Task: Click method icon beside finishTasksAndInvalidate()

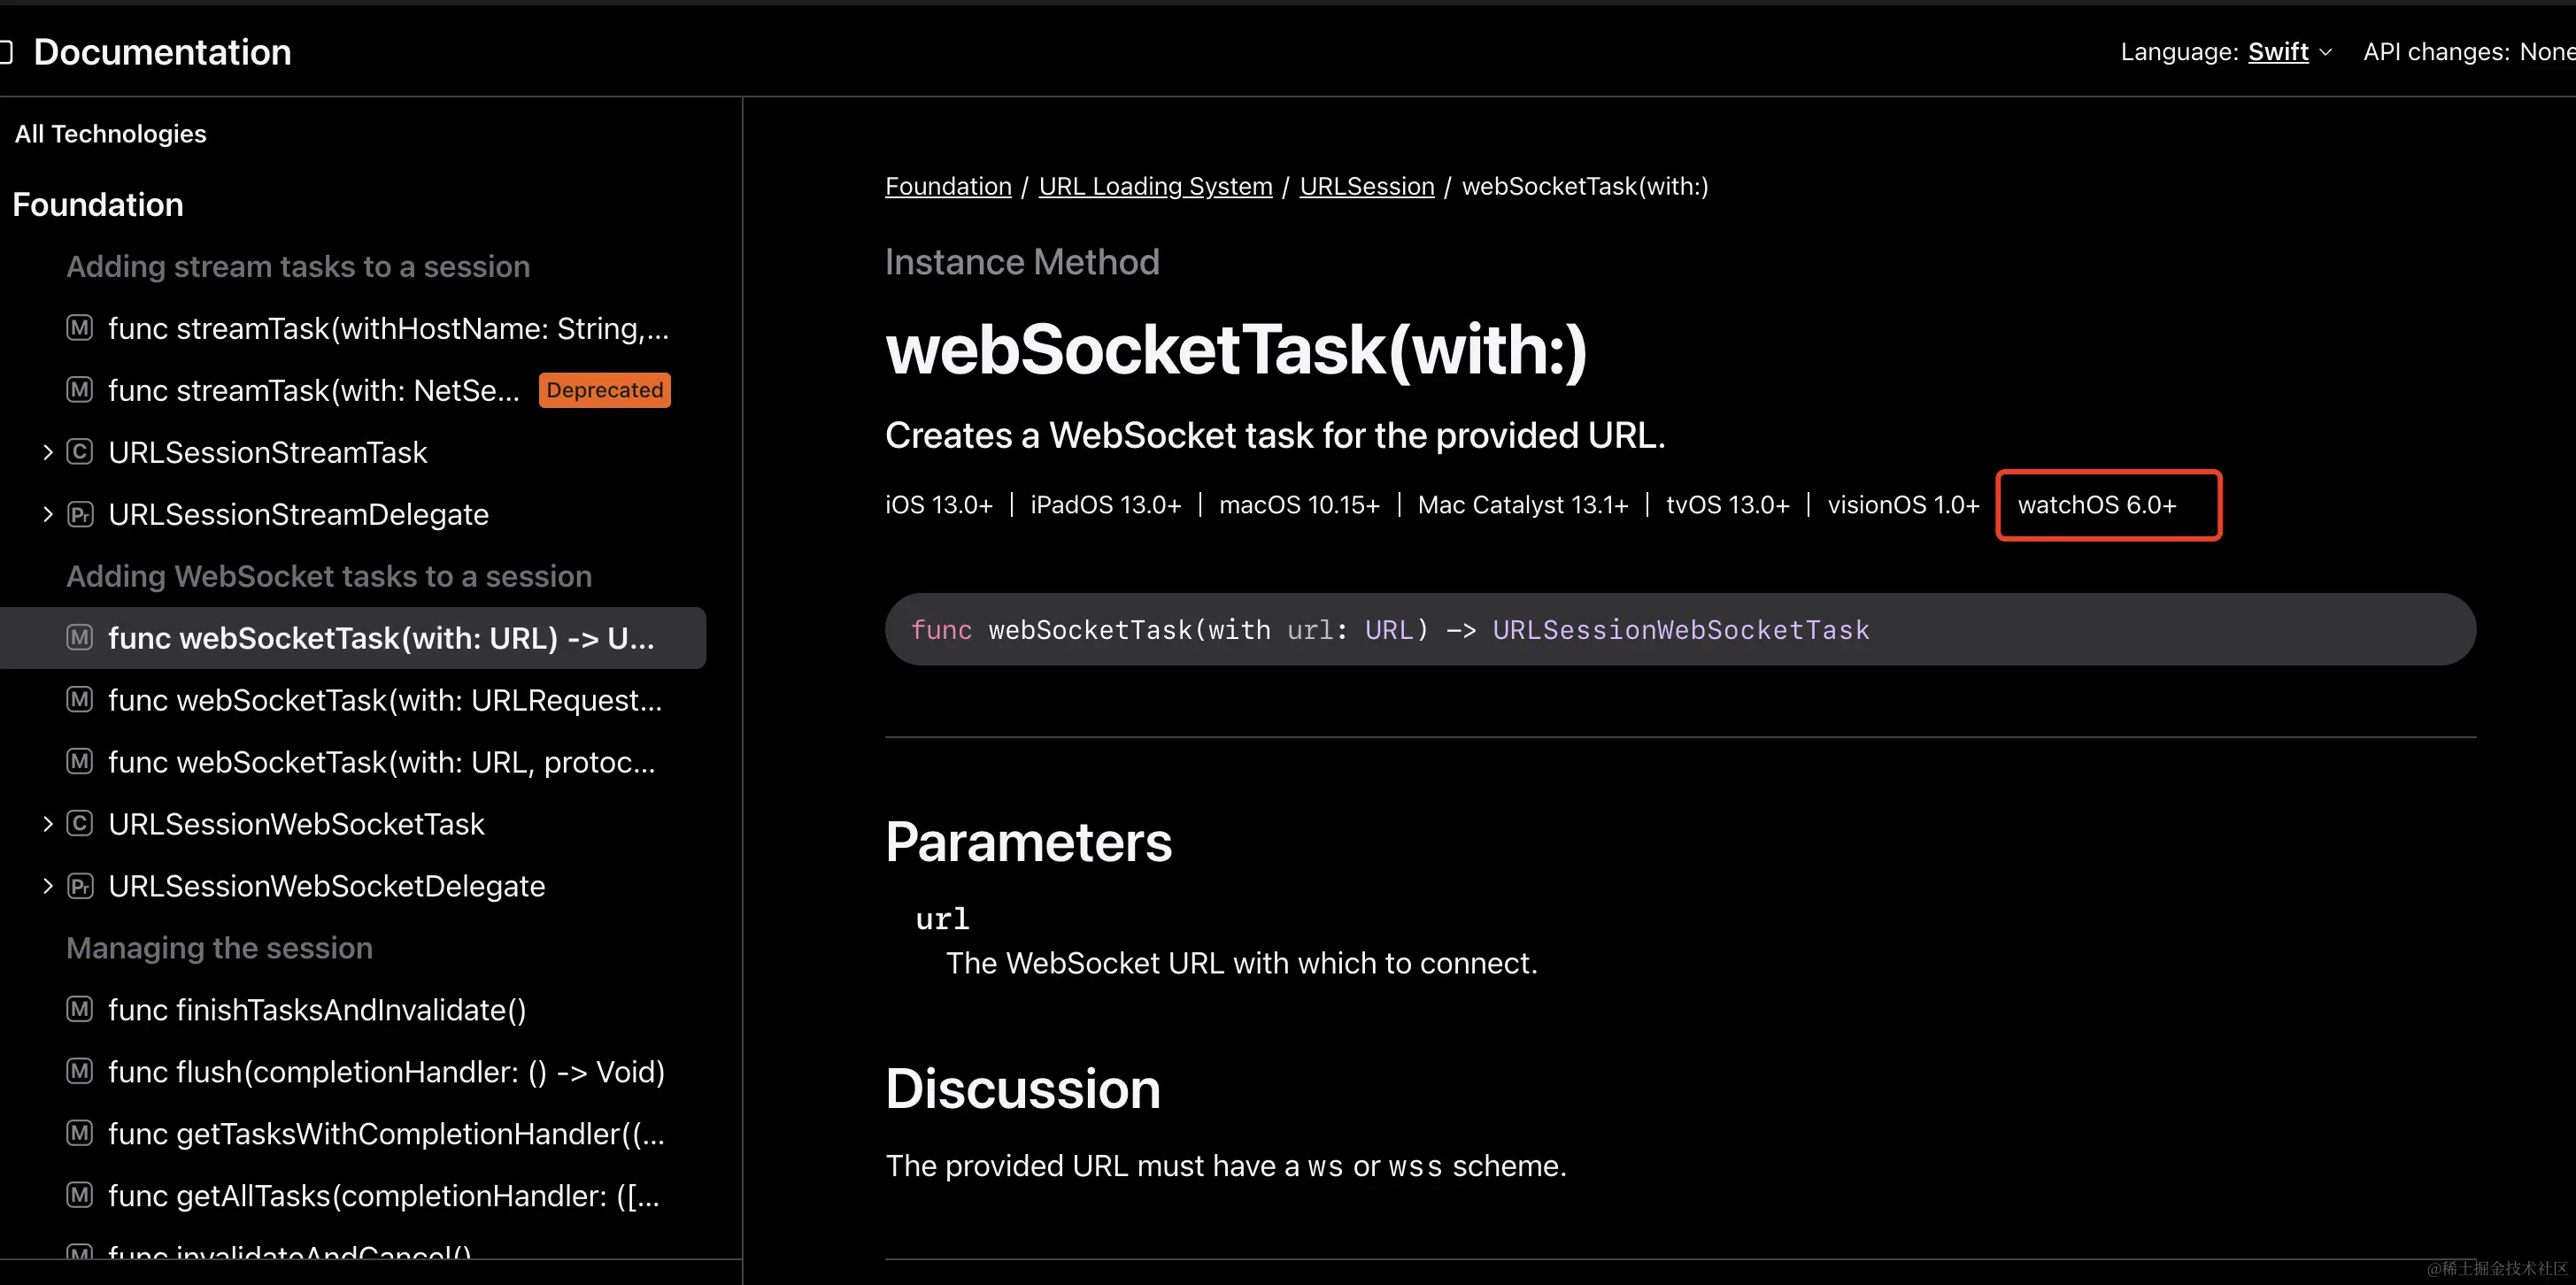Action: tap(79, 1009)
